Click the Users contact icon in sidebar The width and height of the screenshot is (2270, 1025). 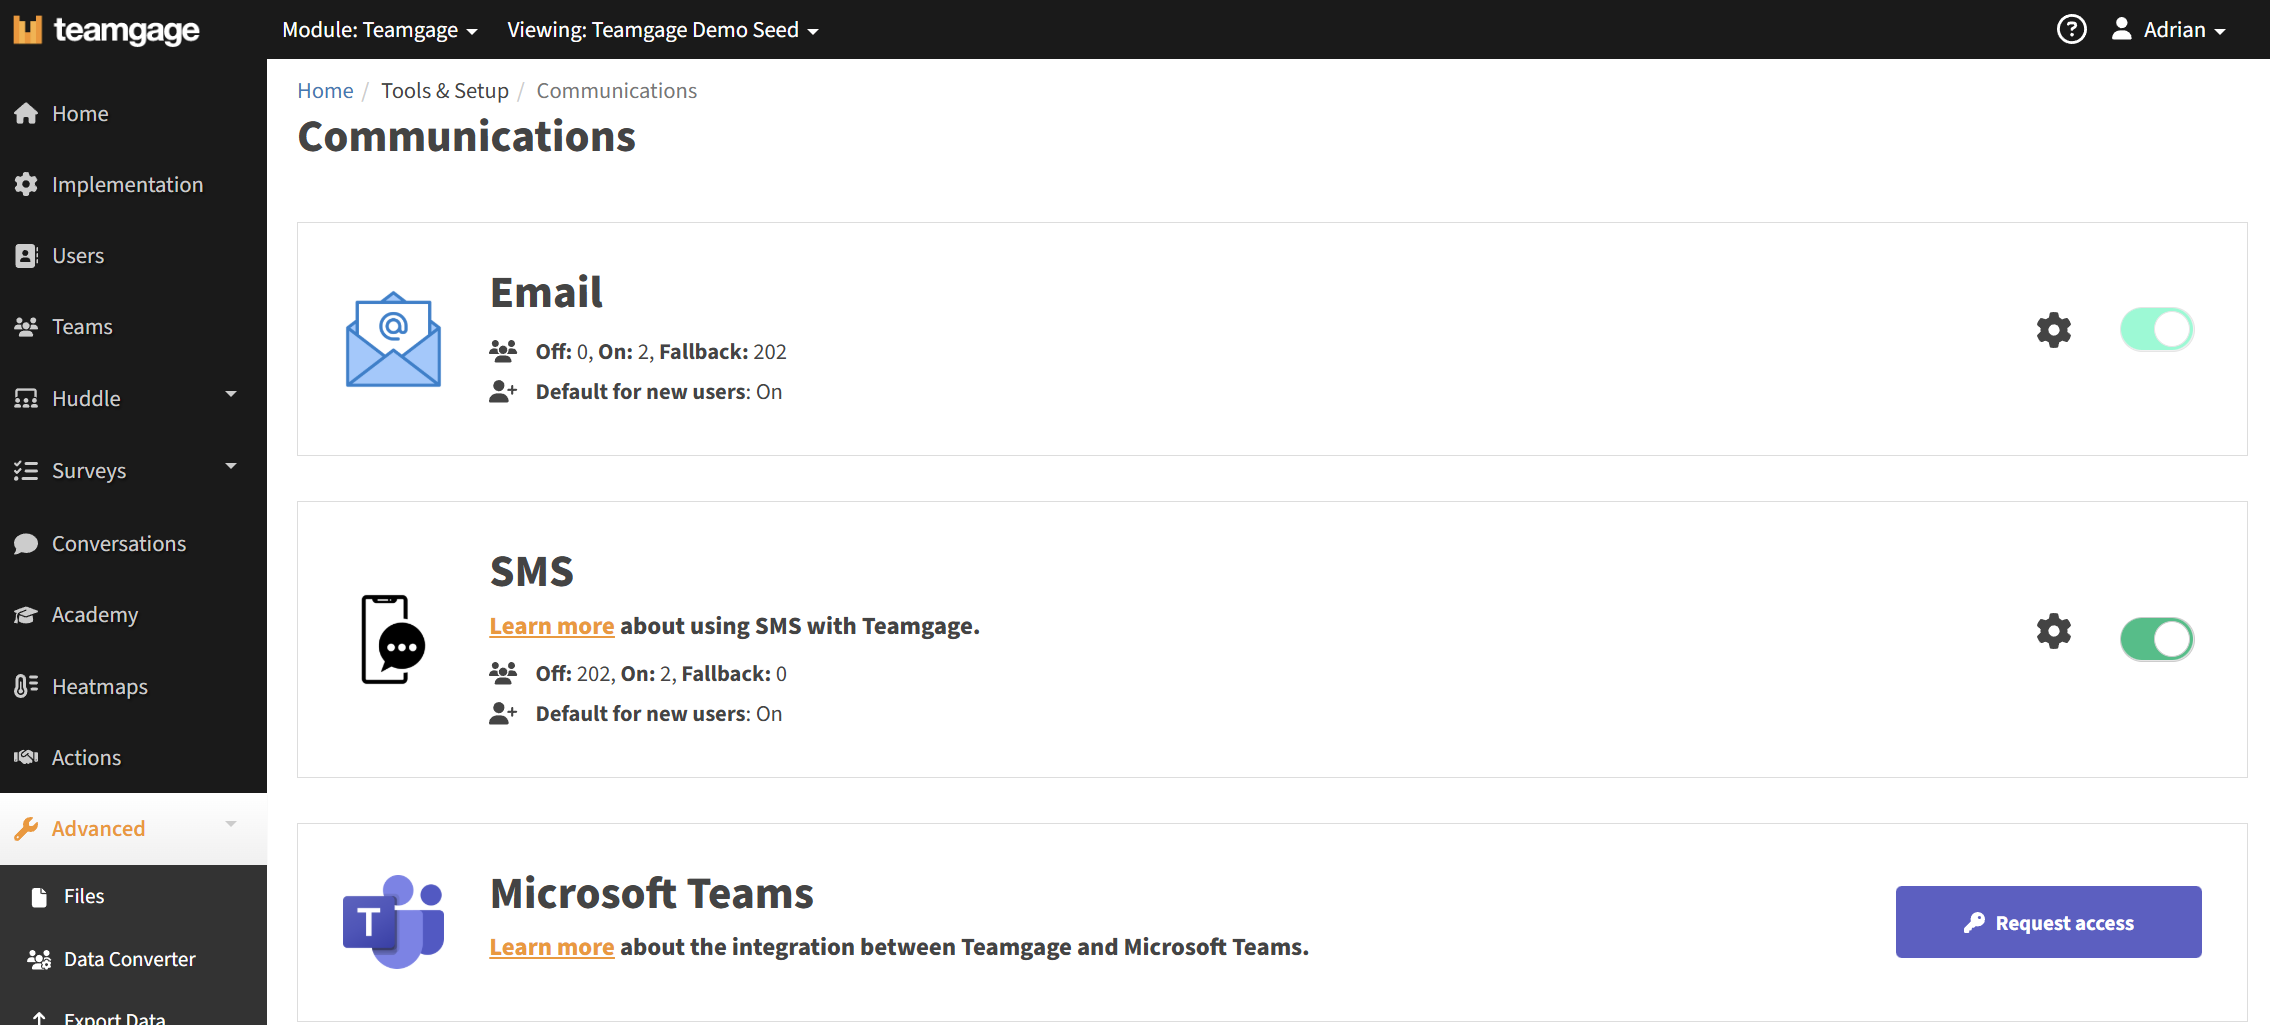(x=26, y=255)
